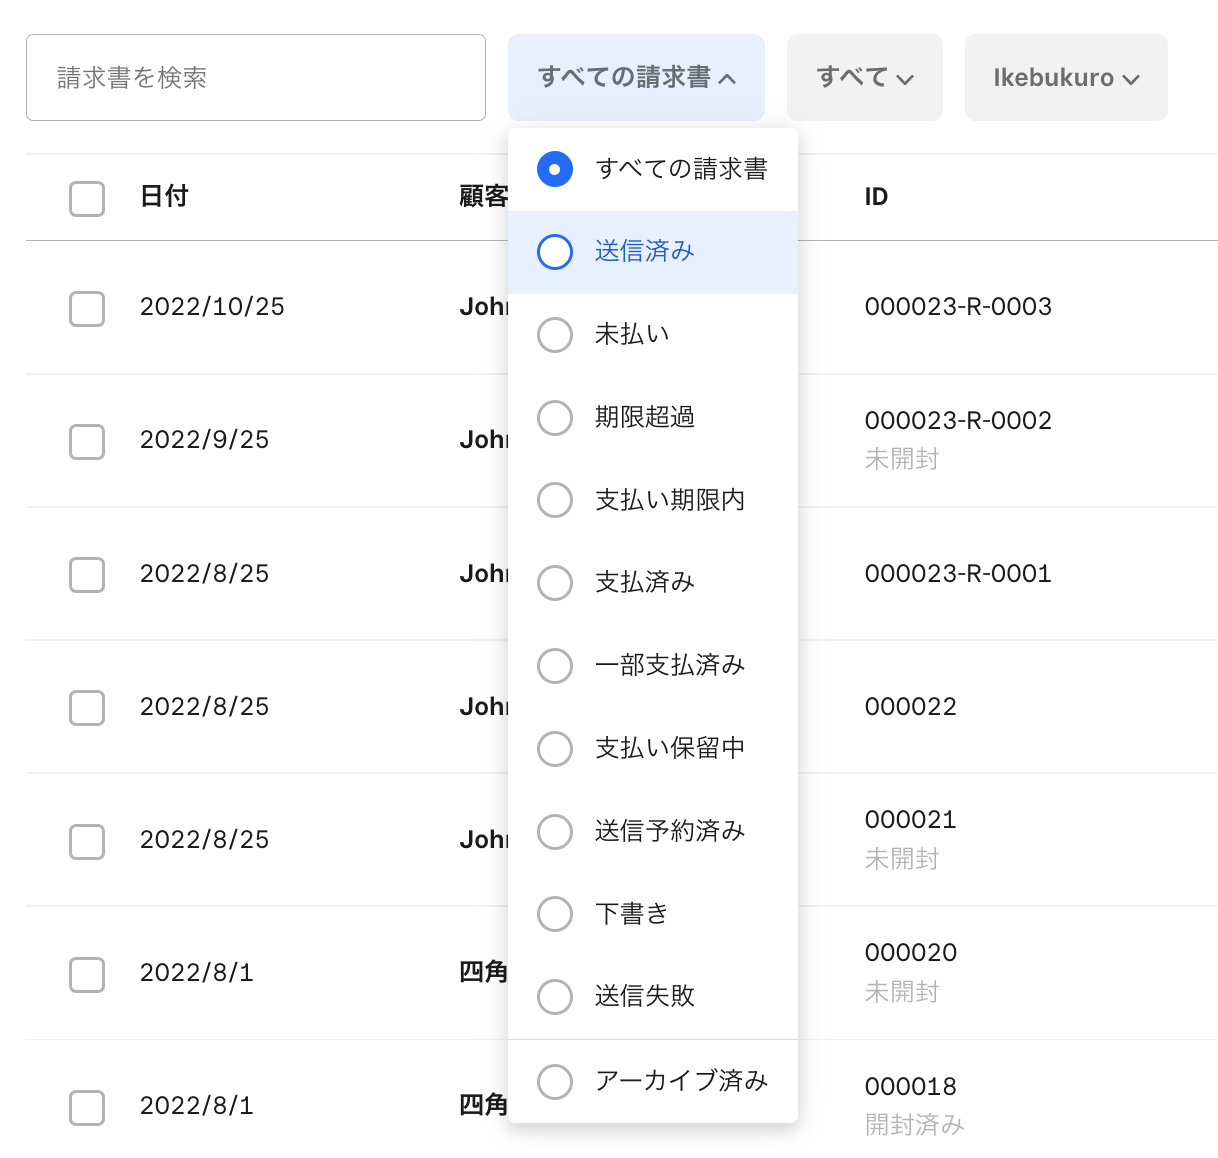Choose the アーカイブ済み option
This screenshot has width=1218, height=1158.
[680, 1082]
